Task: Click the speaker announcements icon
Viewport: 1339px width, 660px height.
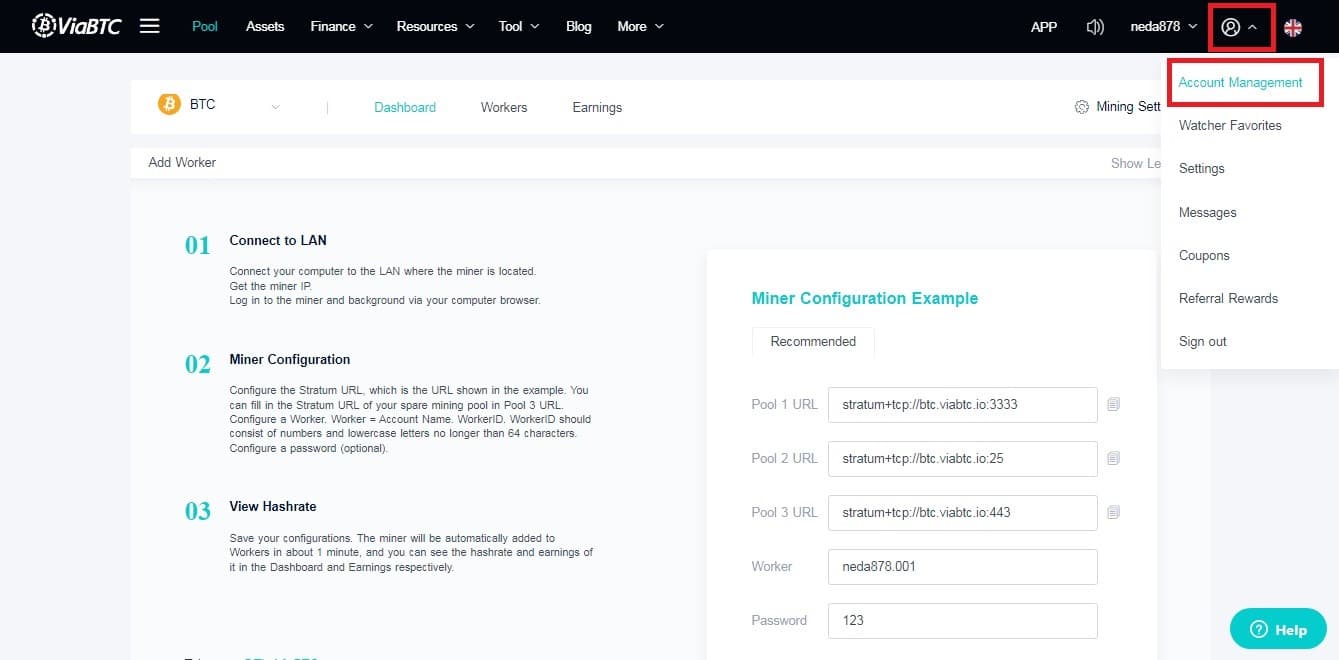Action: click(x=1095, y=27)
